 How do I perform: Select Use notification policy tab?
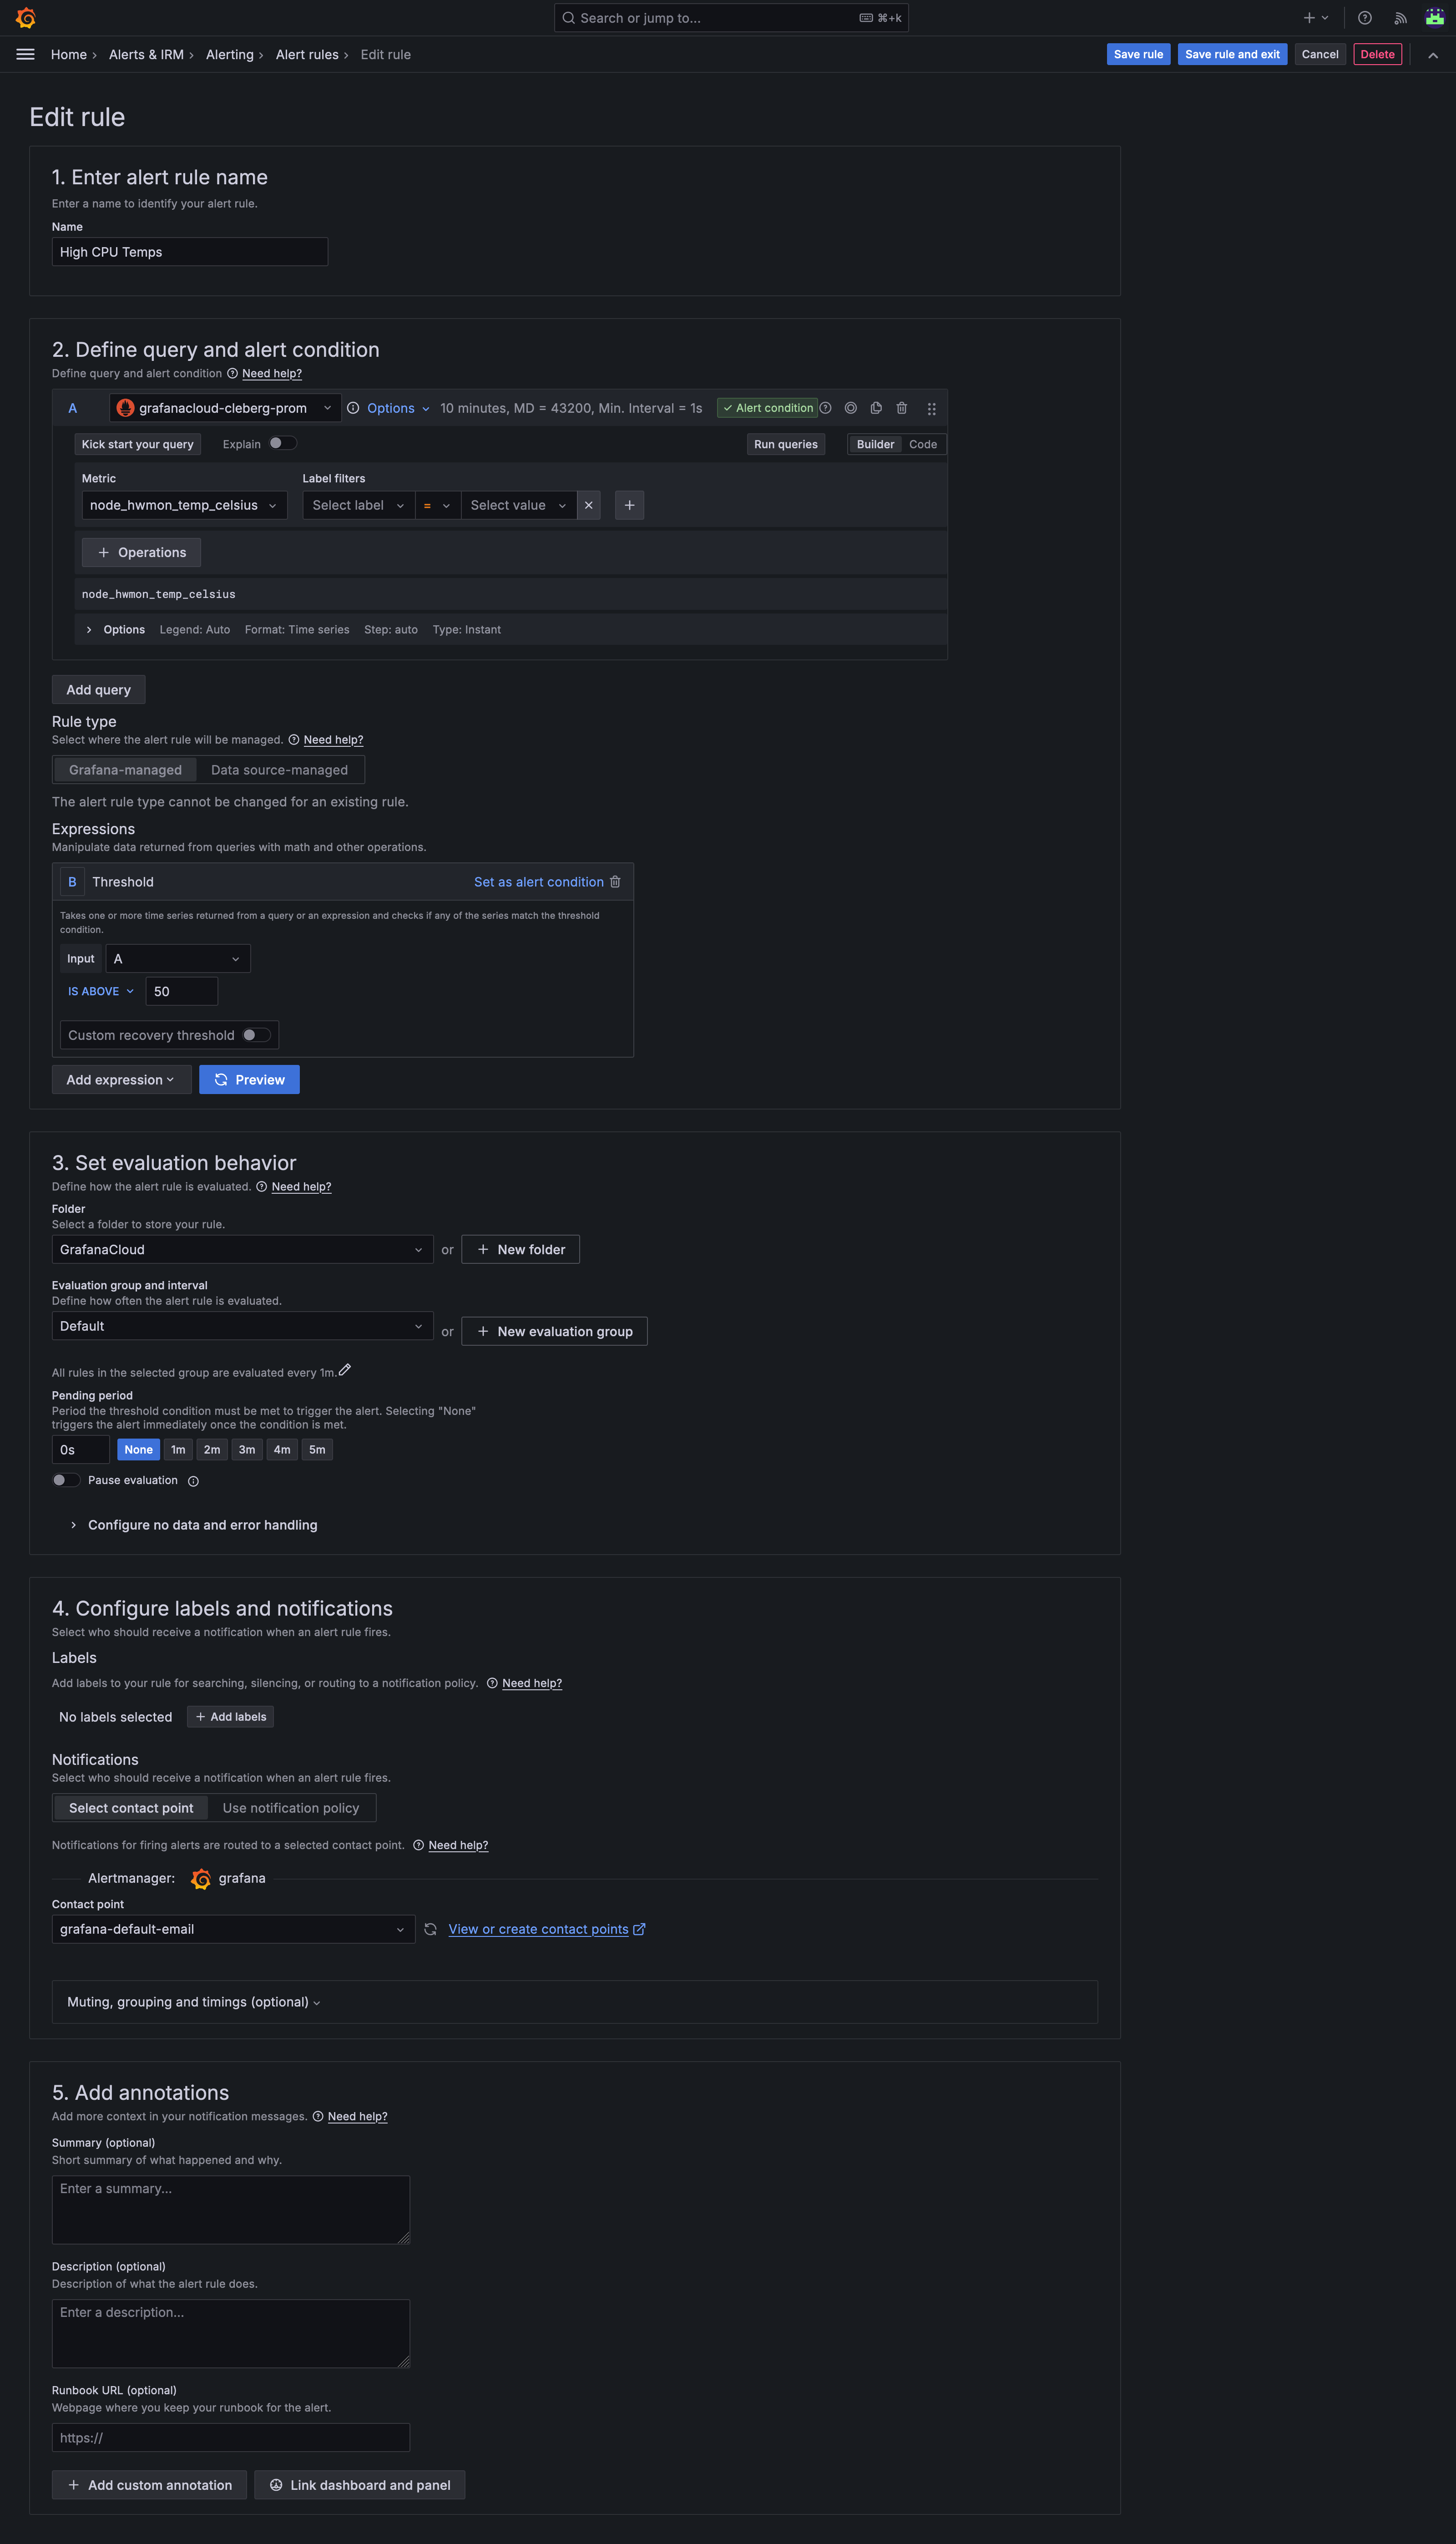point(291,1808)
